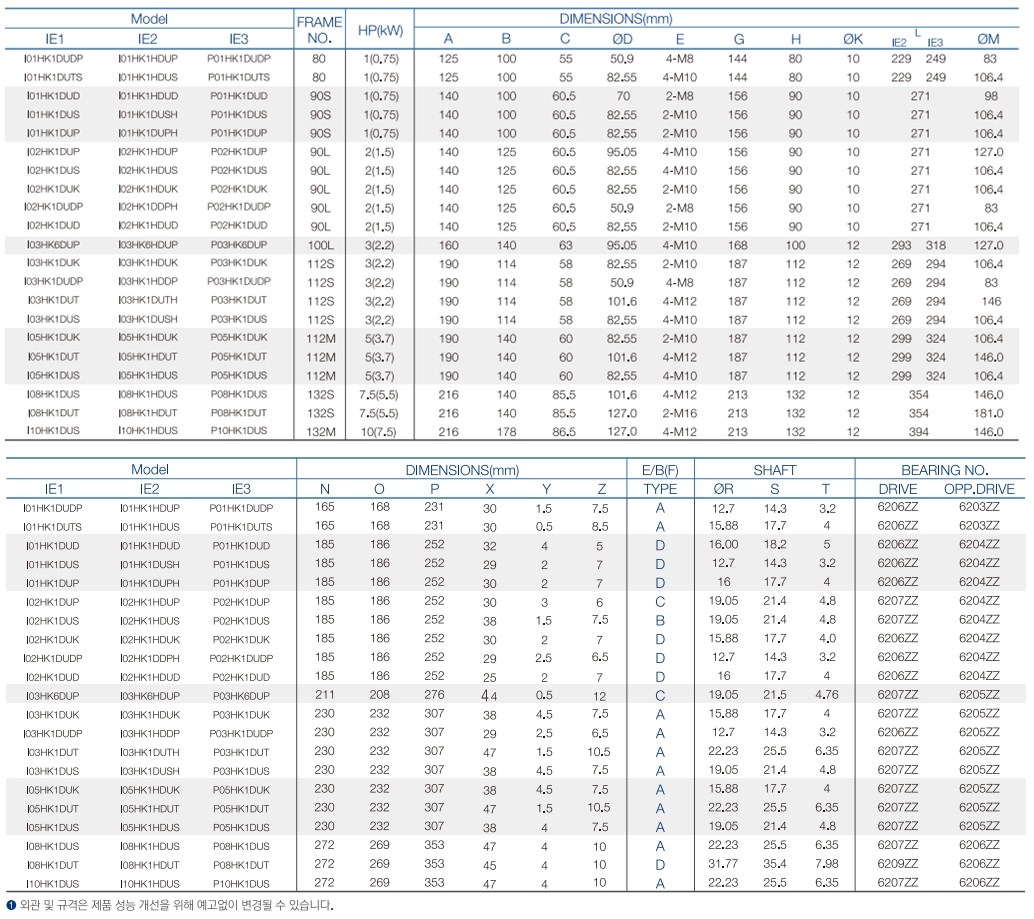Select P10HK1DUS in the table with FRAME NO.
The height and width of the screenshot is (919, 1034).
point(239,430)
